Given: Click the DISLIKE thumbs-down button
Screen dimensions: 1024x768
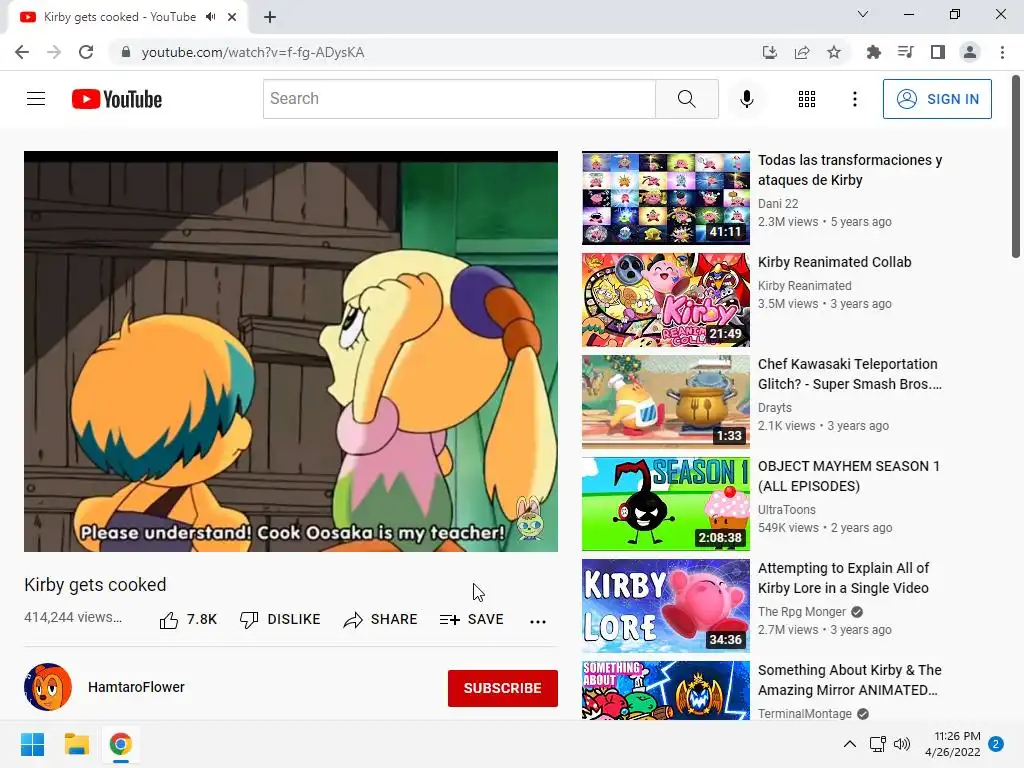Looking at the screenshot, I should 280,620.
